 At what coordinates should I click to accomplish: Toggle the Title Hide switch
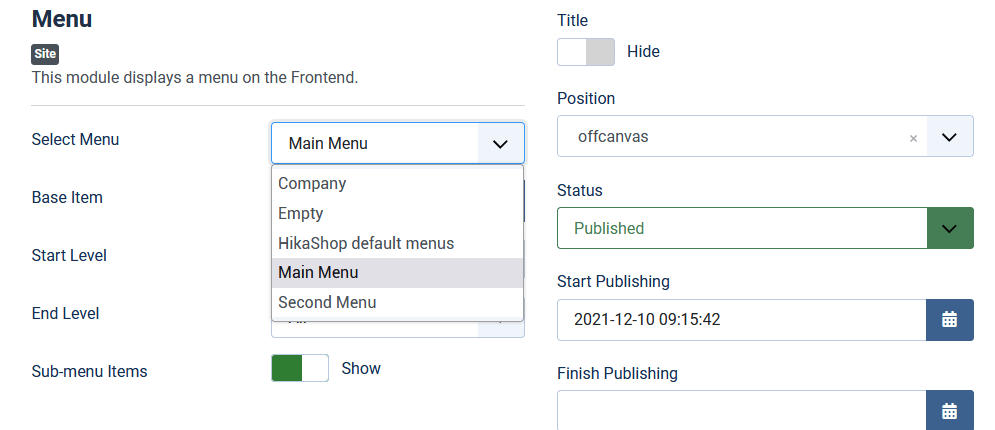click(586, 52)
